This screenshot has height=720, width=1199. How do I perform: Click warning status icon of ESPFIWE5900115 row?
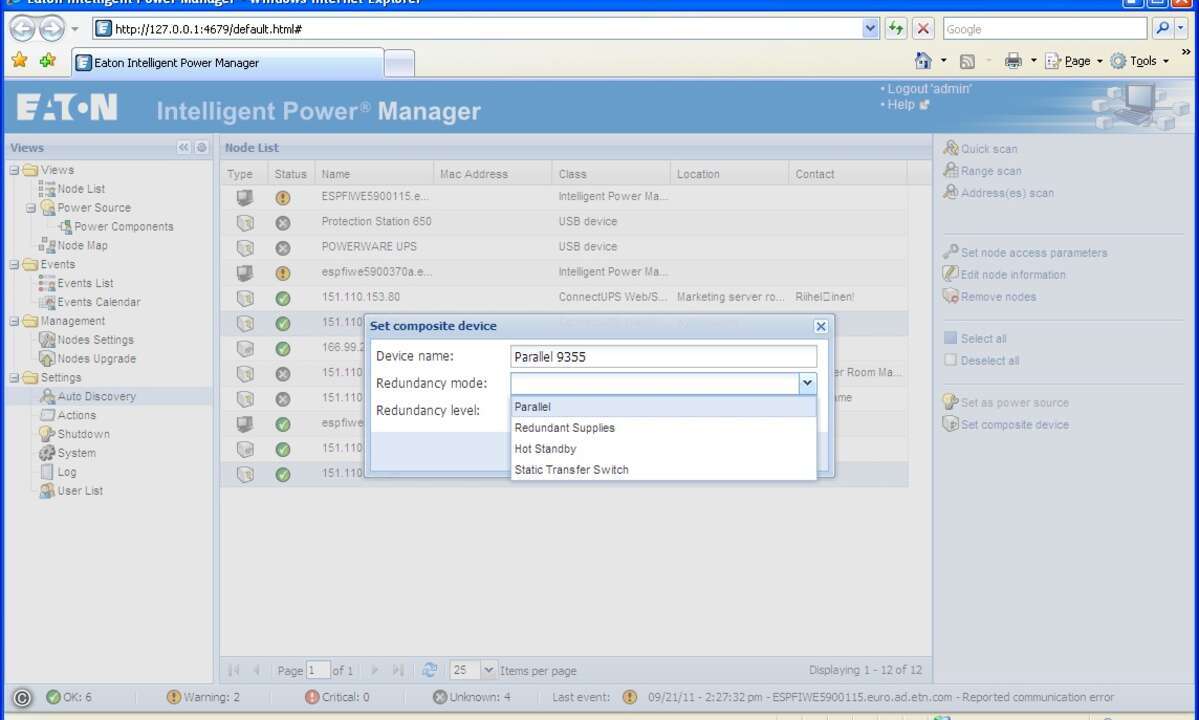click(283, 197)
